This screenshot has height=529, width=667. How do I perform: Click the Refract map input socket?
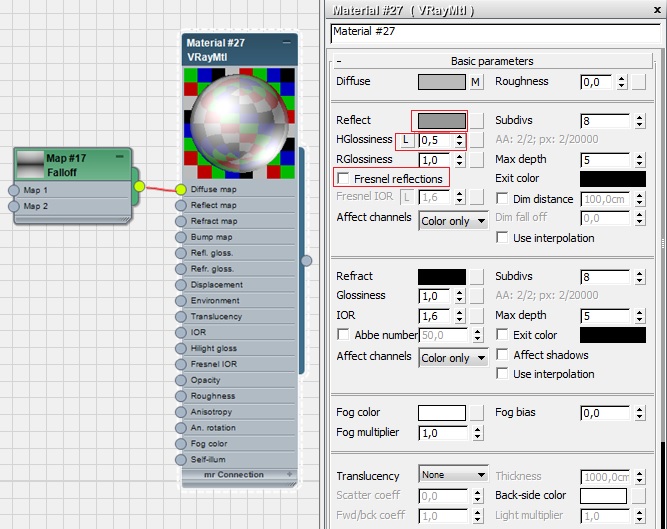coord(181,221)
